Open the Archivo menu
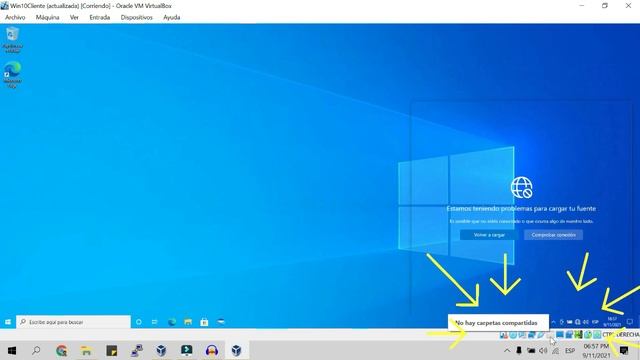Screen dimensions: 640x360 pos(15,18)
